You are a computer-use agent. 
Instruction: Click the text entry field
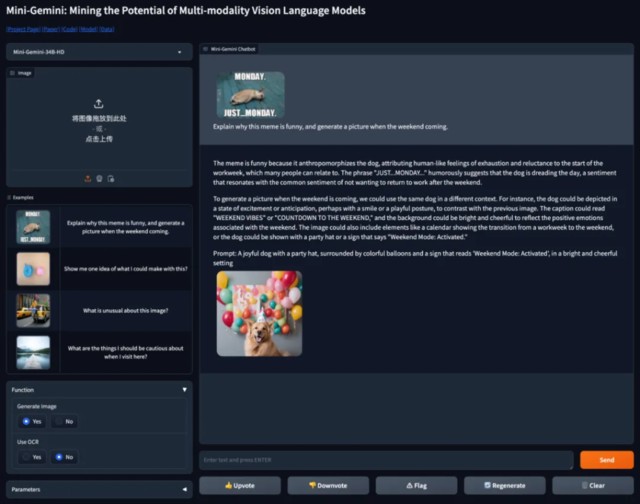[x=386, y=460]
